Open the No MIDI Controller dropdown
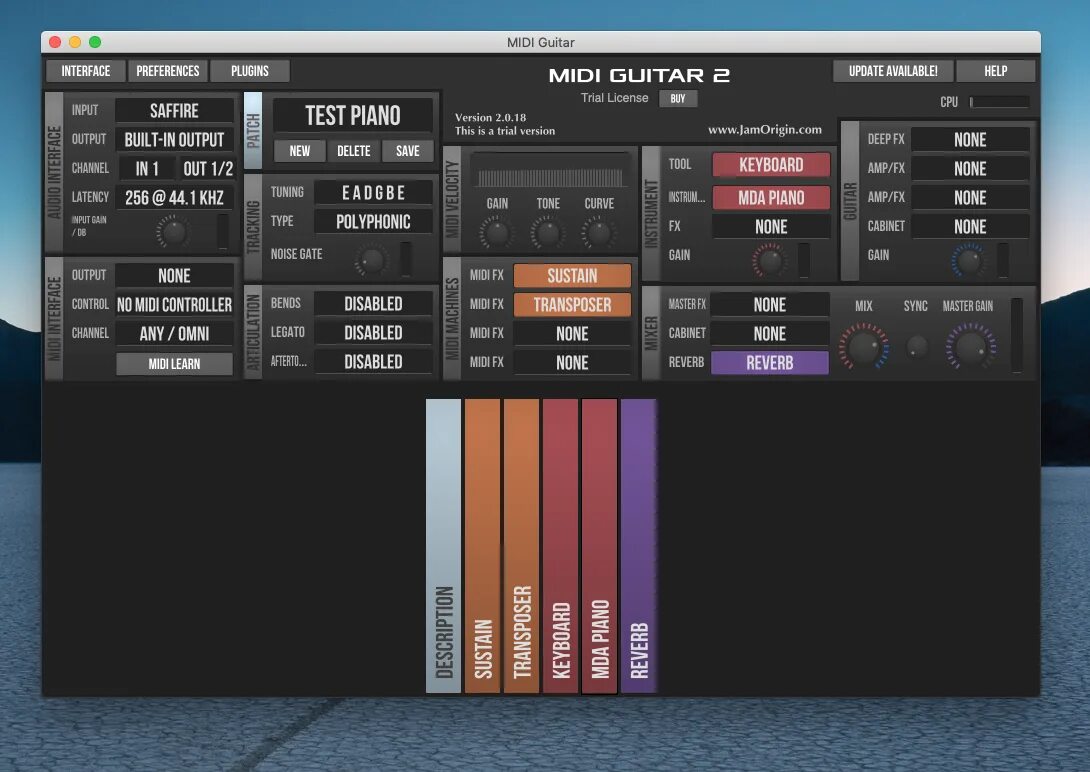Viewport: 1090px width, 772px height. [x=174, y=304]
